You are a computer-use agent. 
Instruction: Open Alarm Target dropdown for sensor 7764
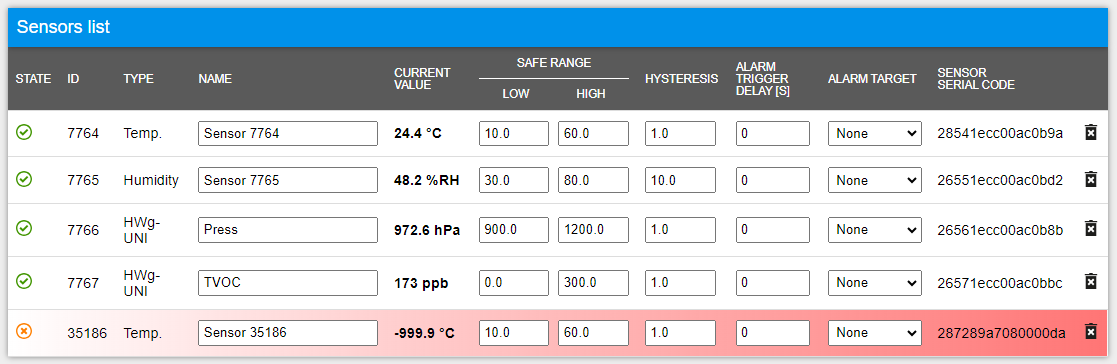point(875,133)
